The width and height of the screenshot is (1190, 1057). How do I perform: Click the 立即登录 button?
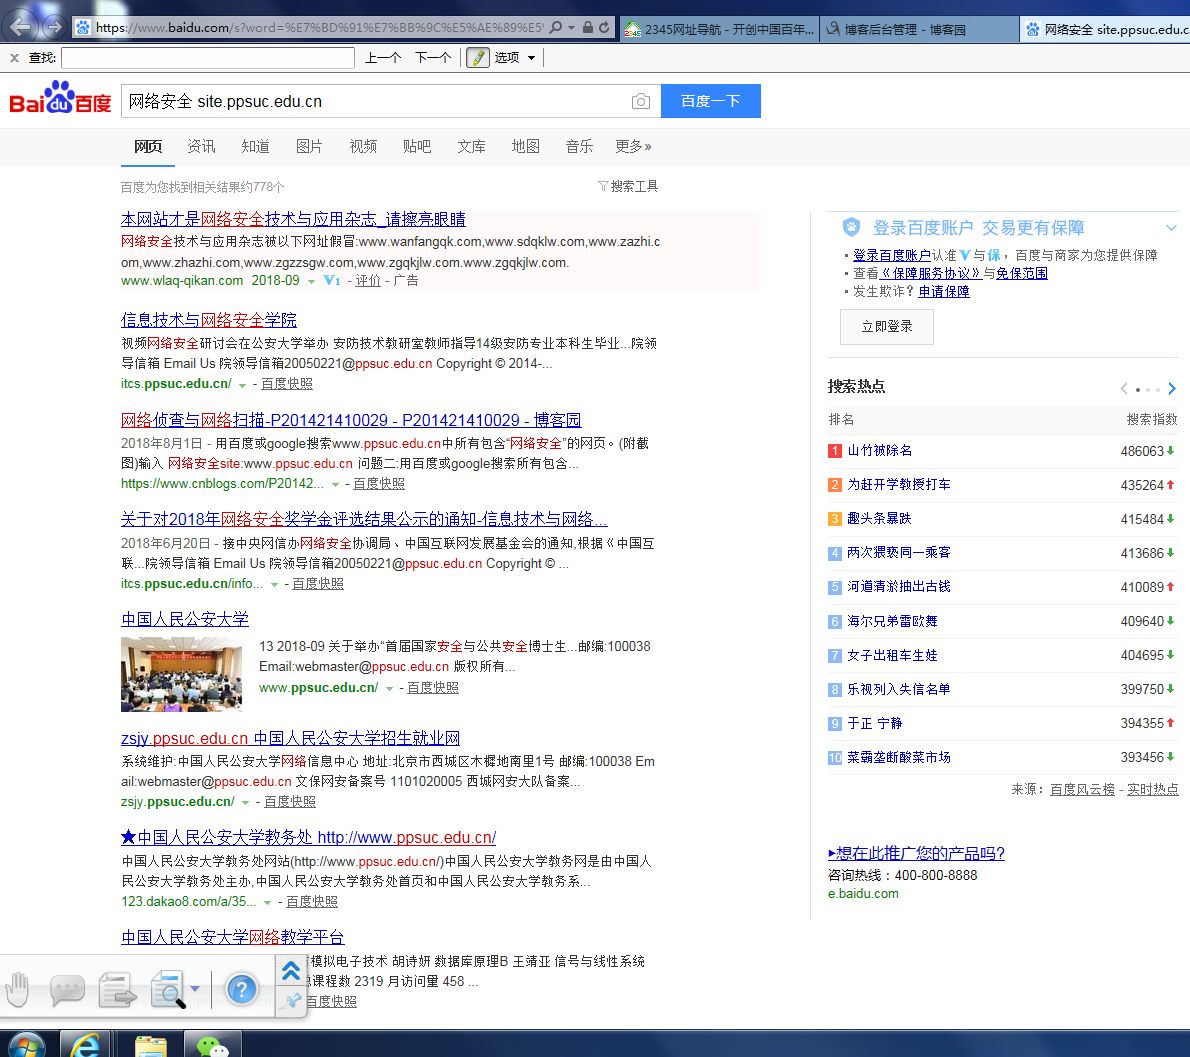click(x=886, y=326)
